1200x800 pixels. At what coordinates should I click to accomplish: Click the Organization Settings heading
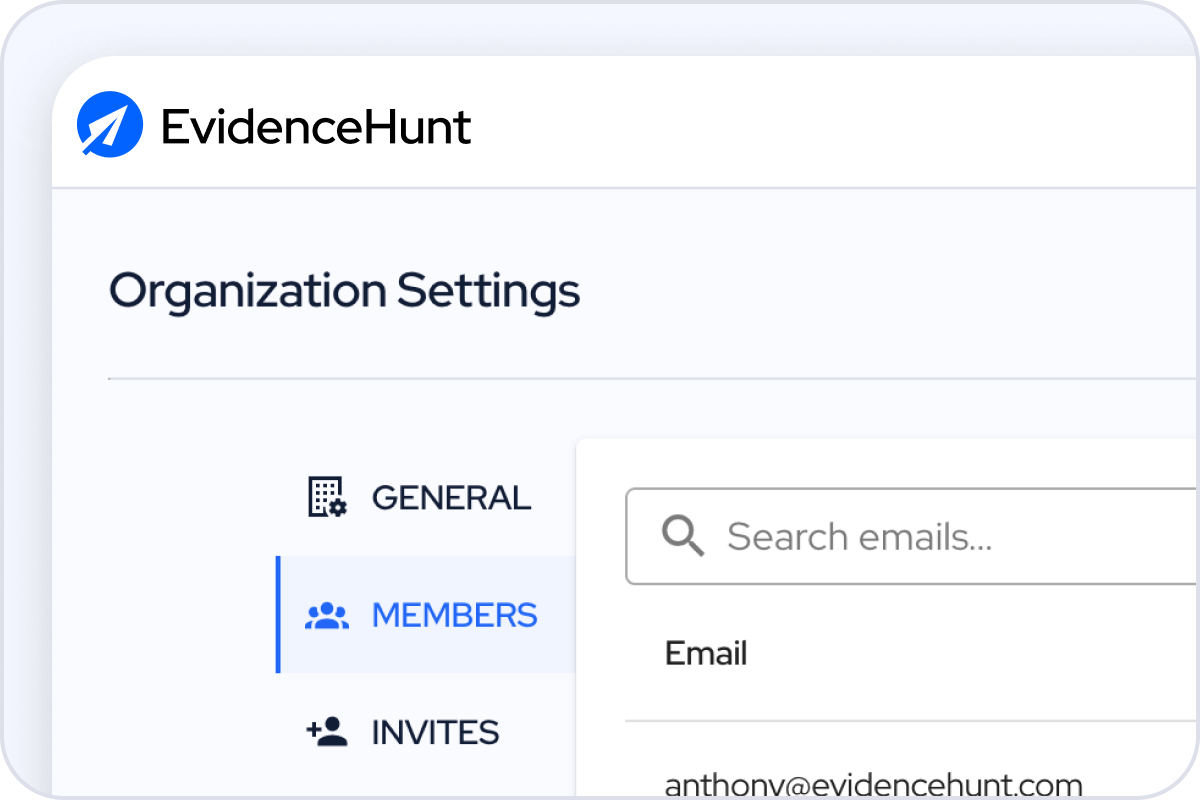point(345,291)
